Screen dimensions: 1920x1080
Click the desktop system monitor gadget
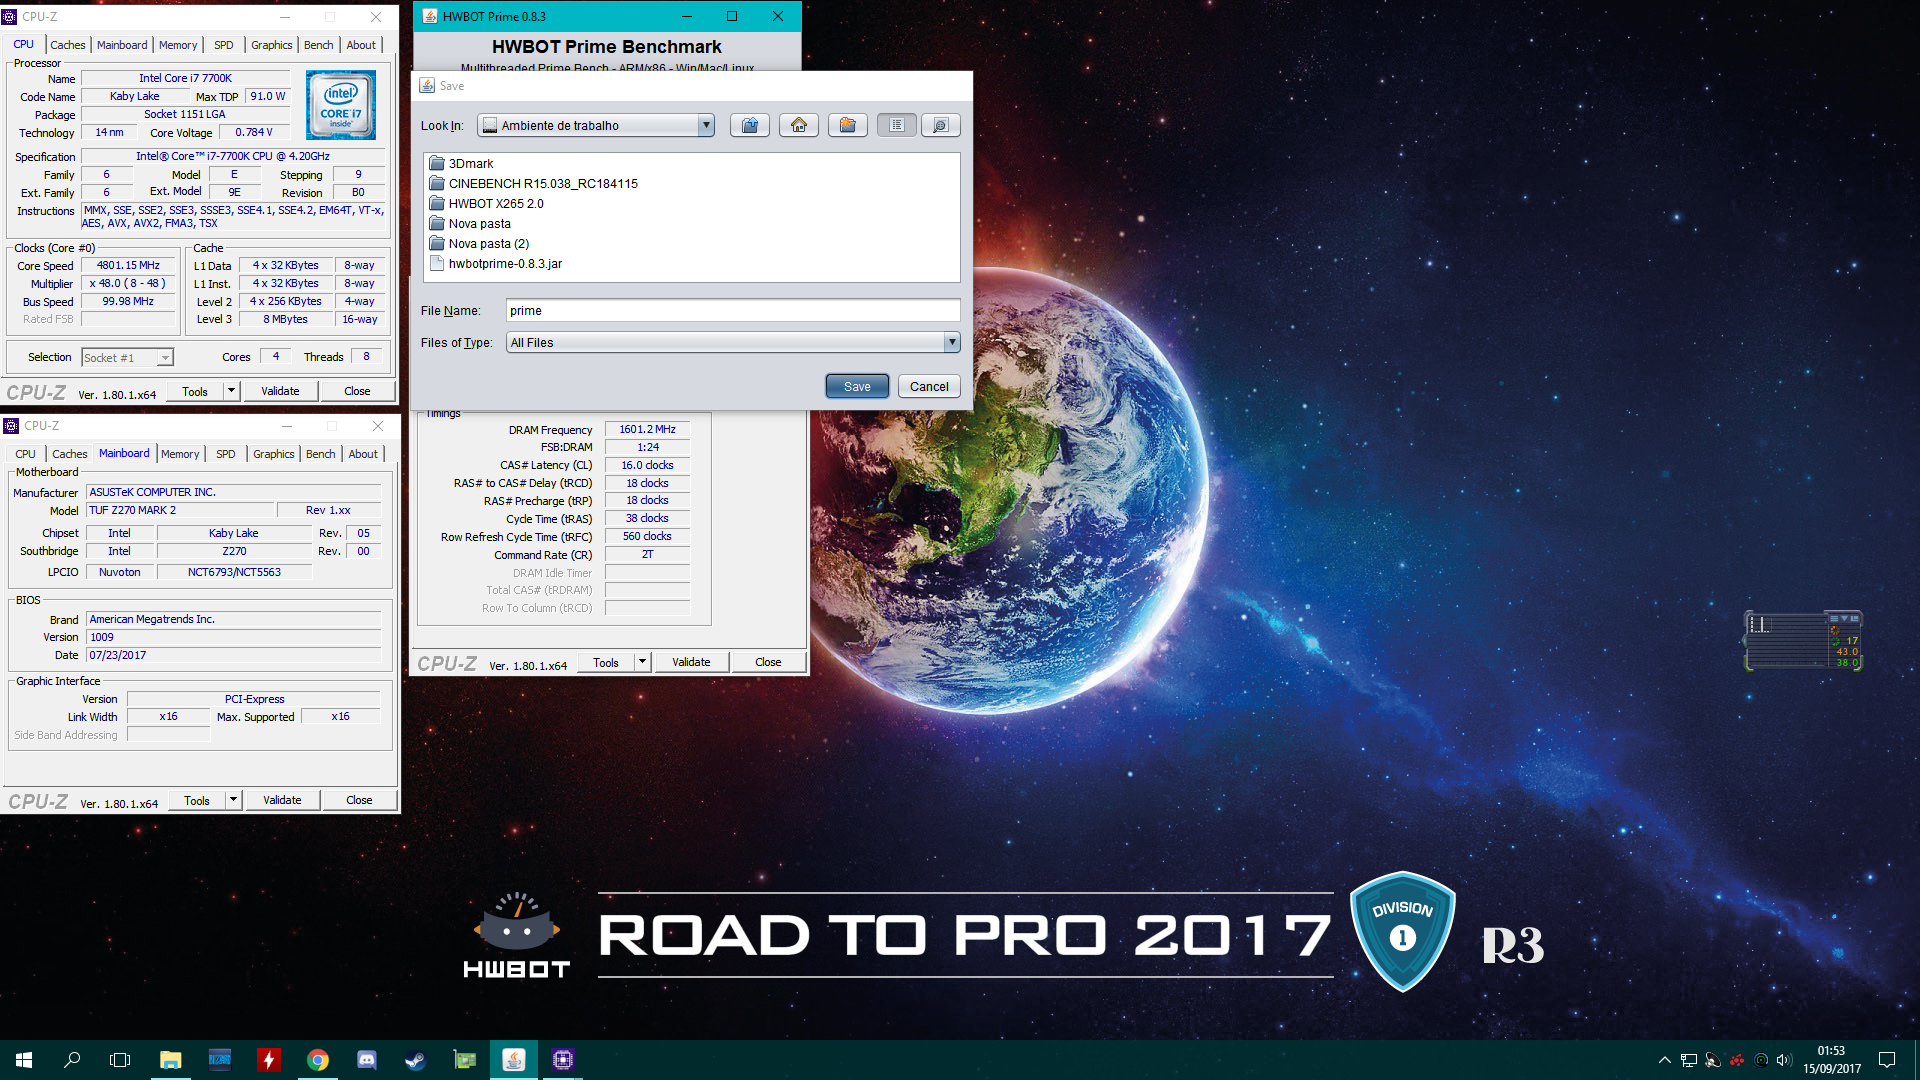[x=1803, y=640]
